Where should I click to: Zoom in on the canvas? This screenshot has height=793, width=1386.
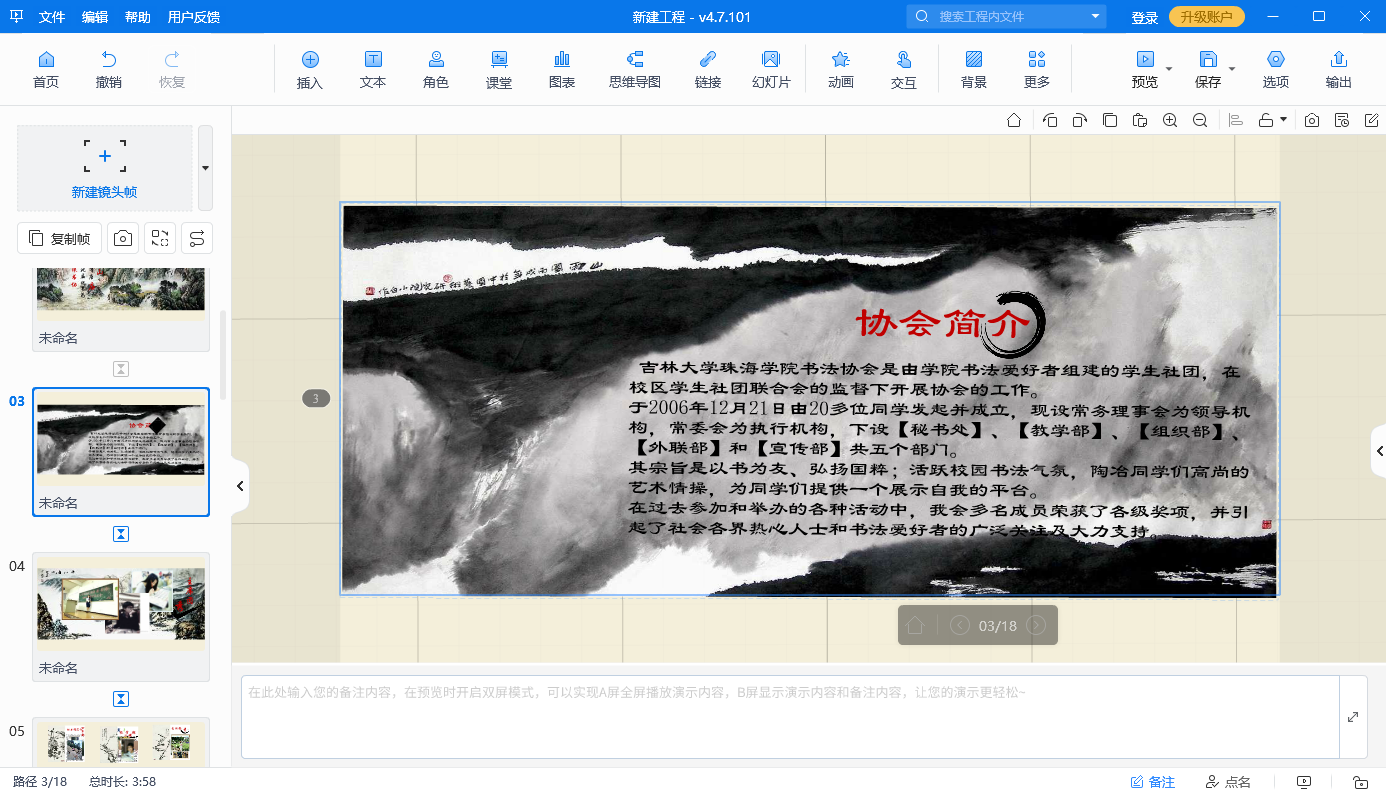point(1170,120)
